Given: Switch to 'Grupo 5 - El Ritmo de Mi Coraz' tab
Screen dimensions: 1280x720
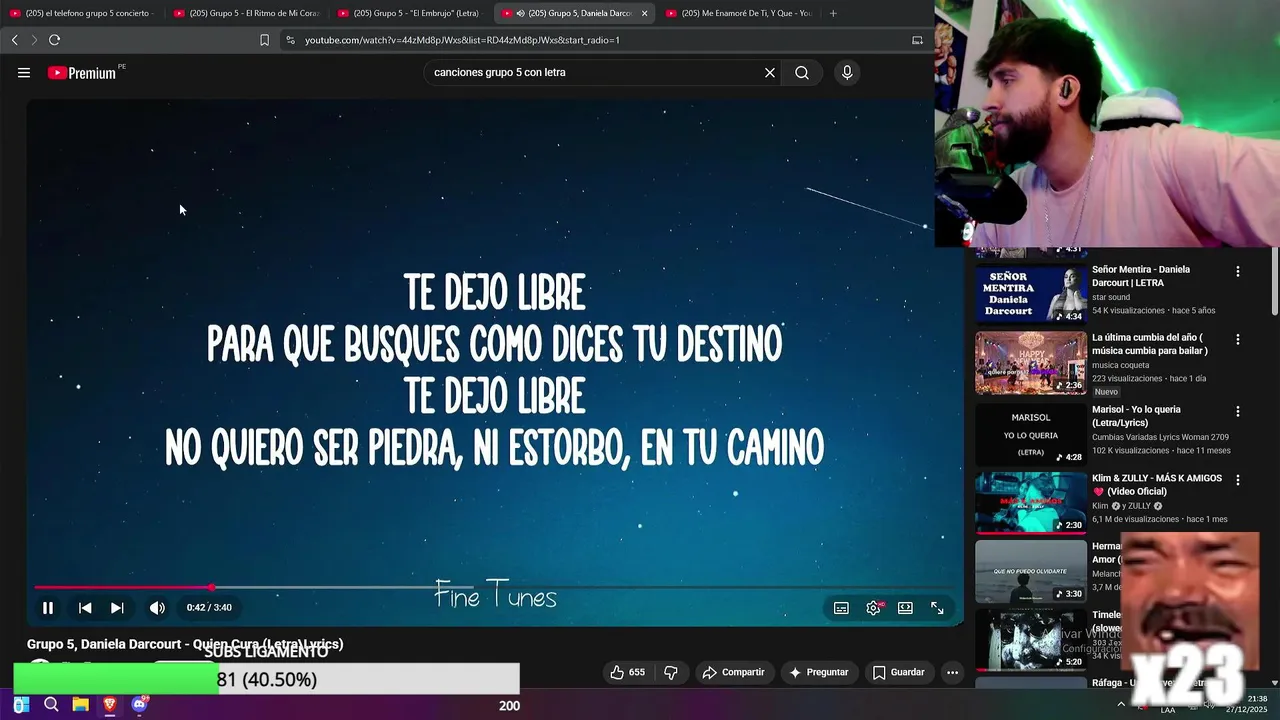Looking at the screenshot, I should (245, 13).
